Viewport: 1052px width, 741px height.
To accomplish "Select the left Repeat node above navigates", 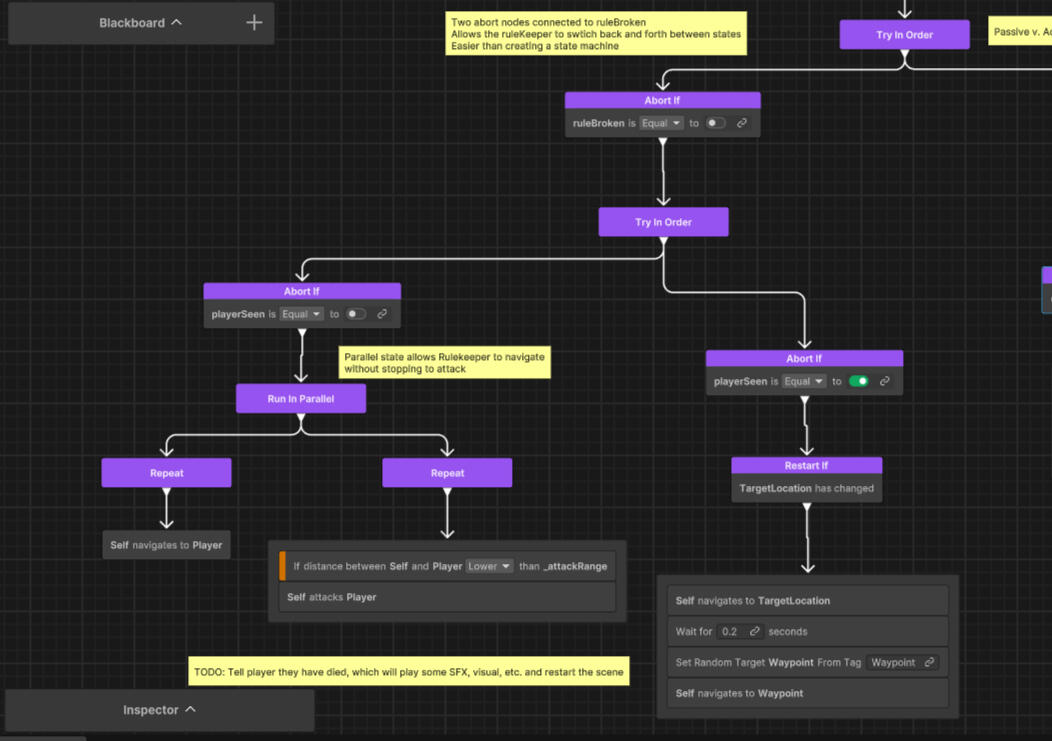I will (x=166, y=473).
